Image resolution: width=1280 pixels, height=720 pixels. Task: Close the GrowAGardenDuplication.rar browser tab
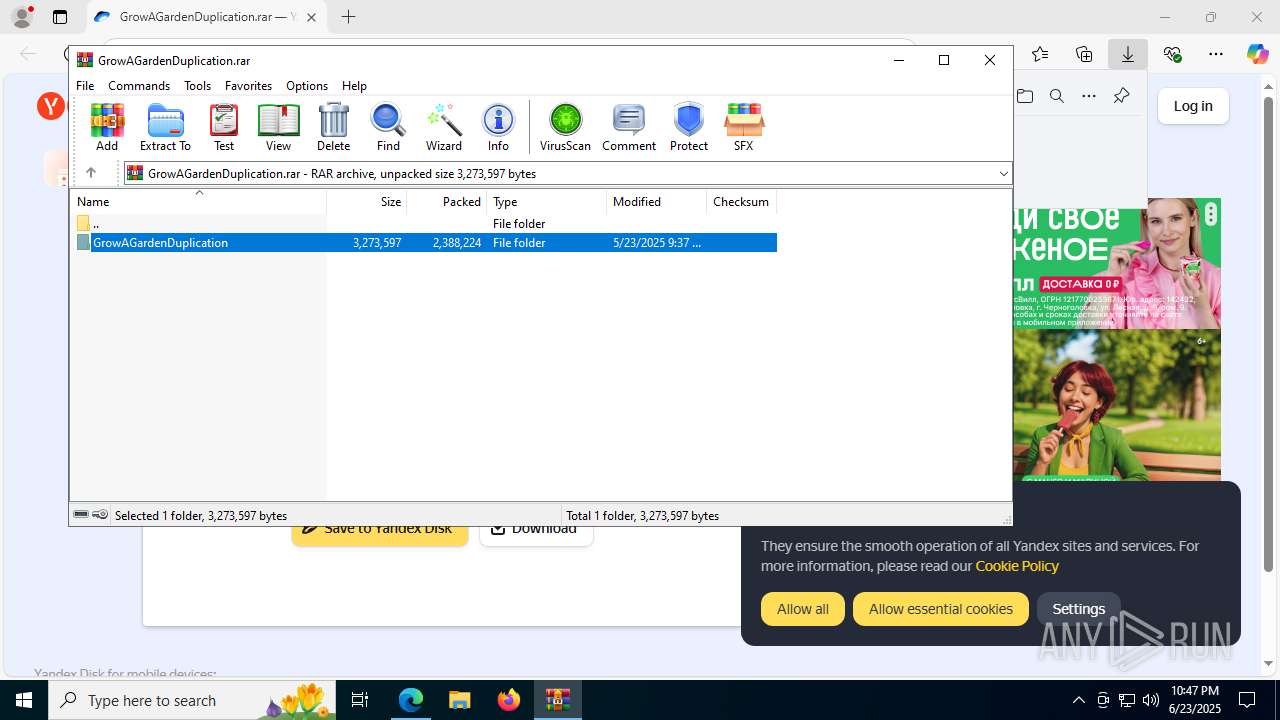tap(312, 17)
